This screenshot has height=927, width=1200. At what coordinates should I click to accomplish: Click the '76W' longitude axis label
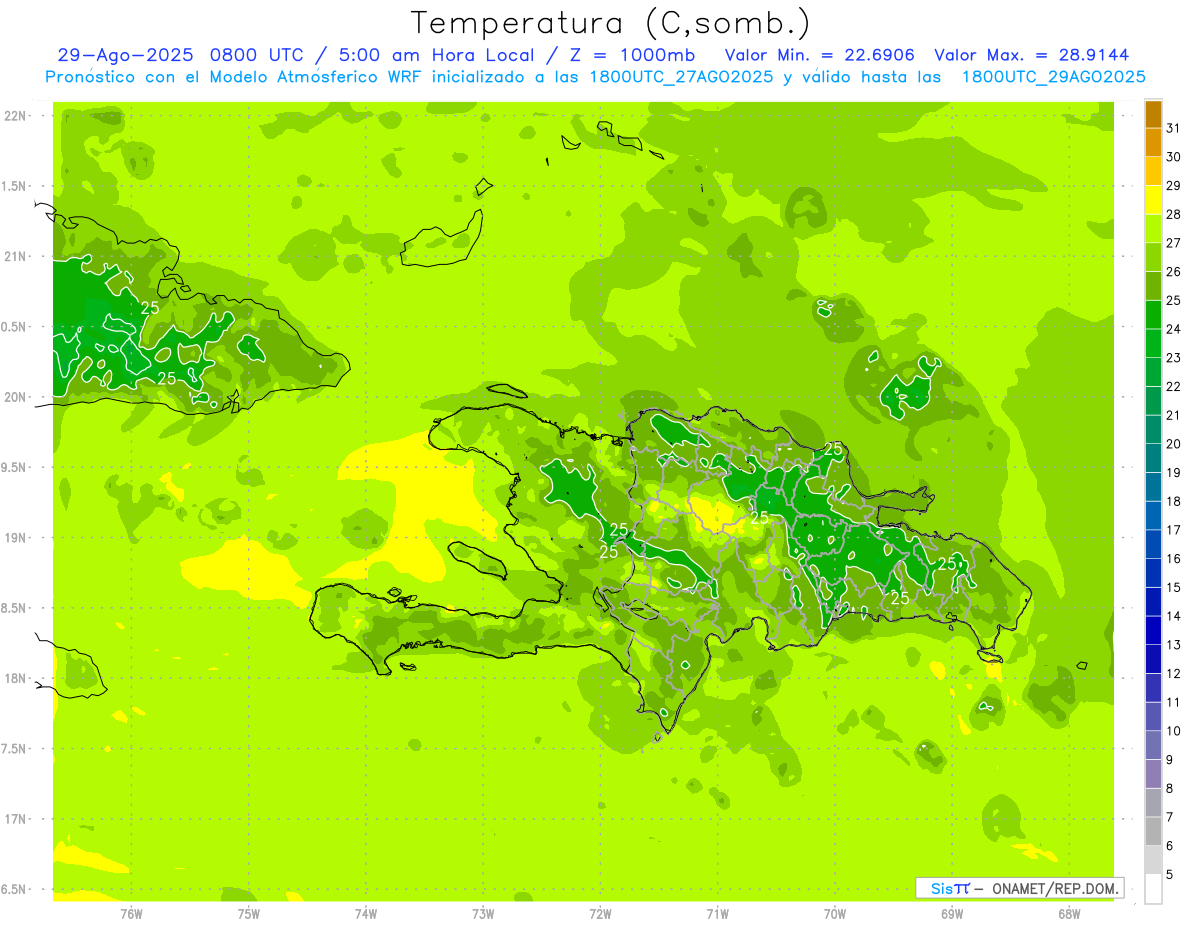[x=131, y=913]
